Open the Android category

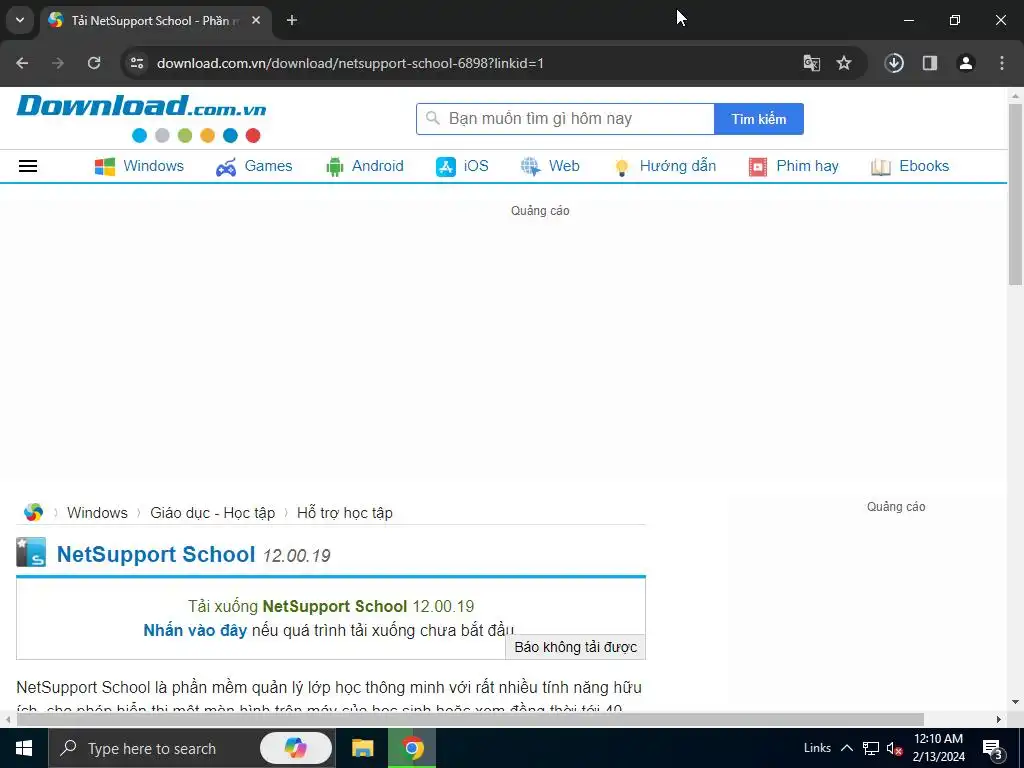point(364,166)
